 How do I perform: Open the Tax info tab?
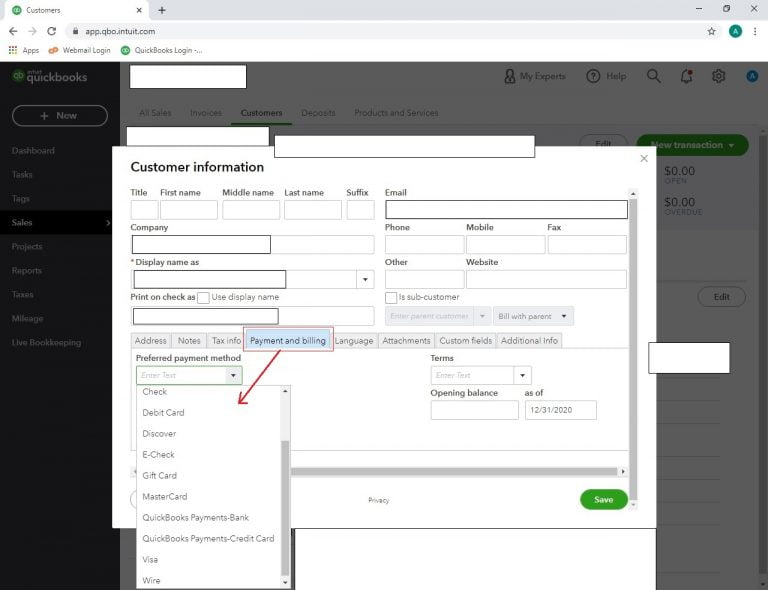[x=226, y=340]
